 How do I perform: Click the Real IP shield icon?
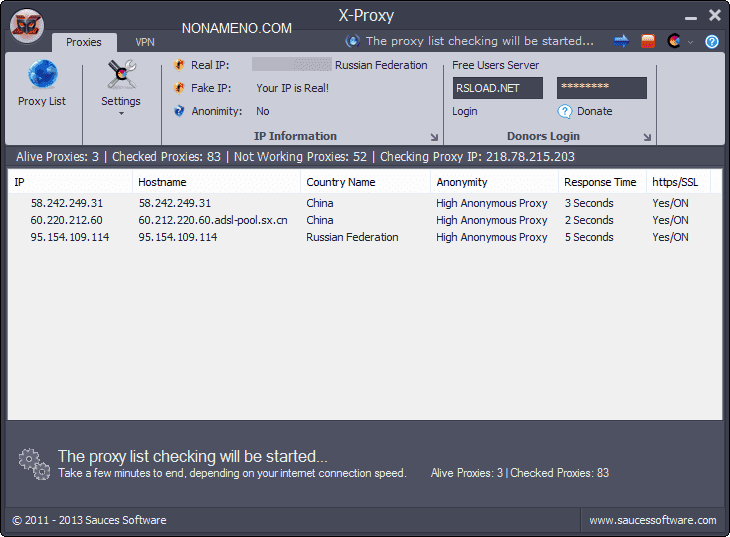click(179, 65)
